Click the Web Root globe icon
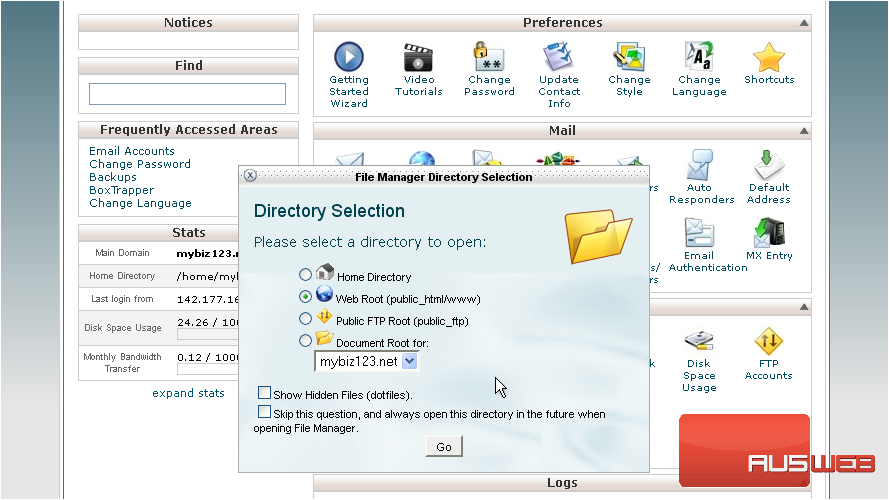Image resolution: width=889 pixels, height=500 pixels. [x=325, y=294]
